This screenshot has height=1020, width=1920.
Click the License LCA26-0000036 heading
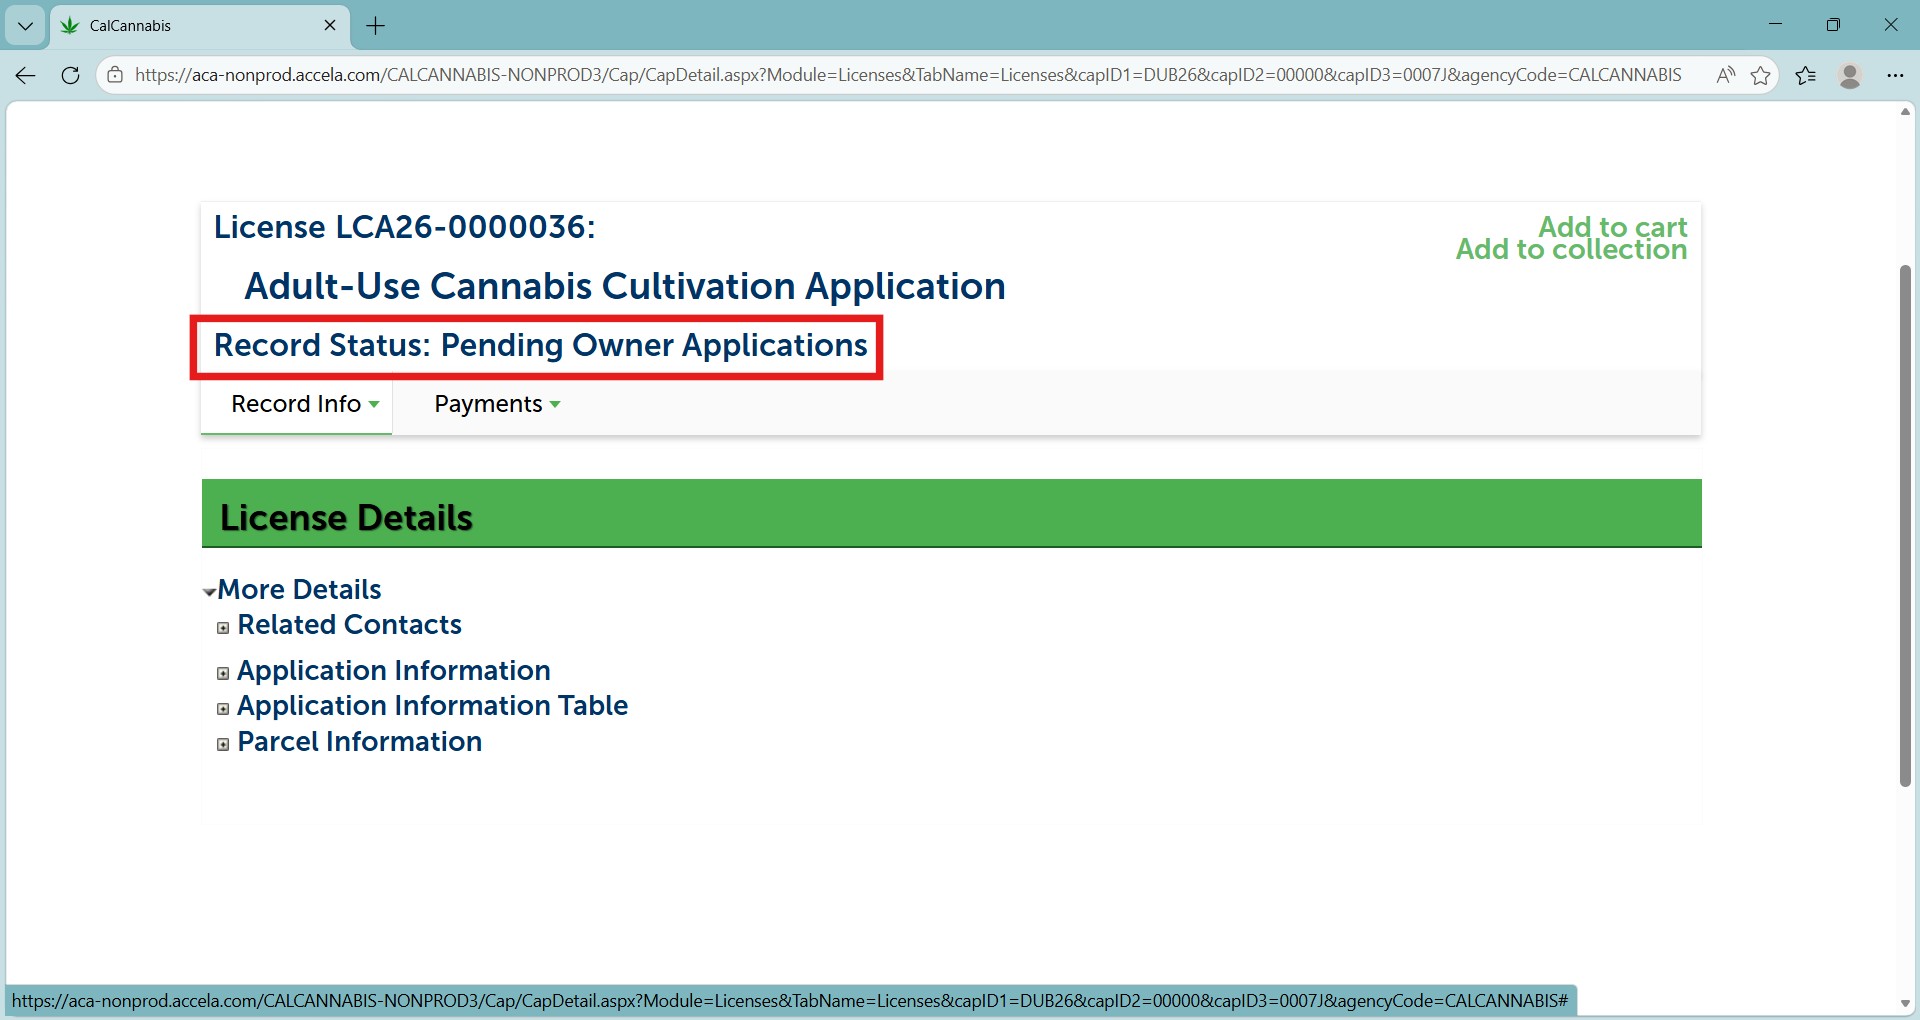pyautogui.click(x=404, y=227)
